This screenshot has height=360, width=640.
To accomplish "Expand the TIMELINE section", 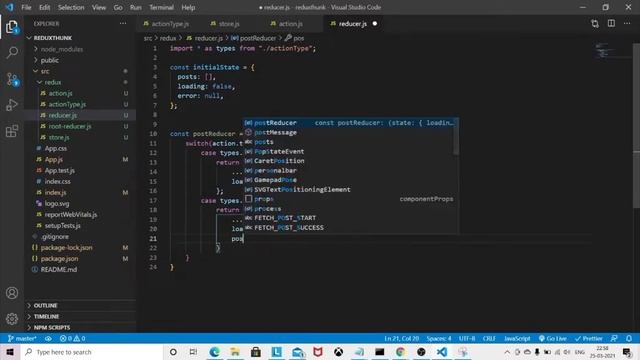I will pos(46,316).
